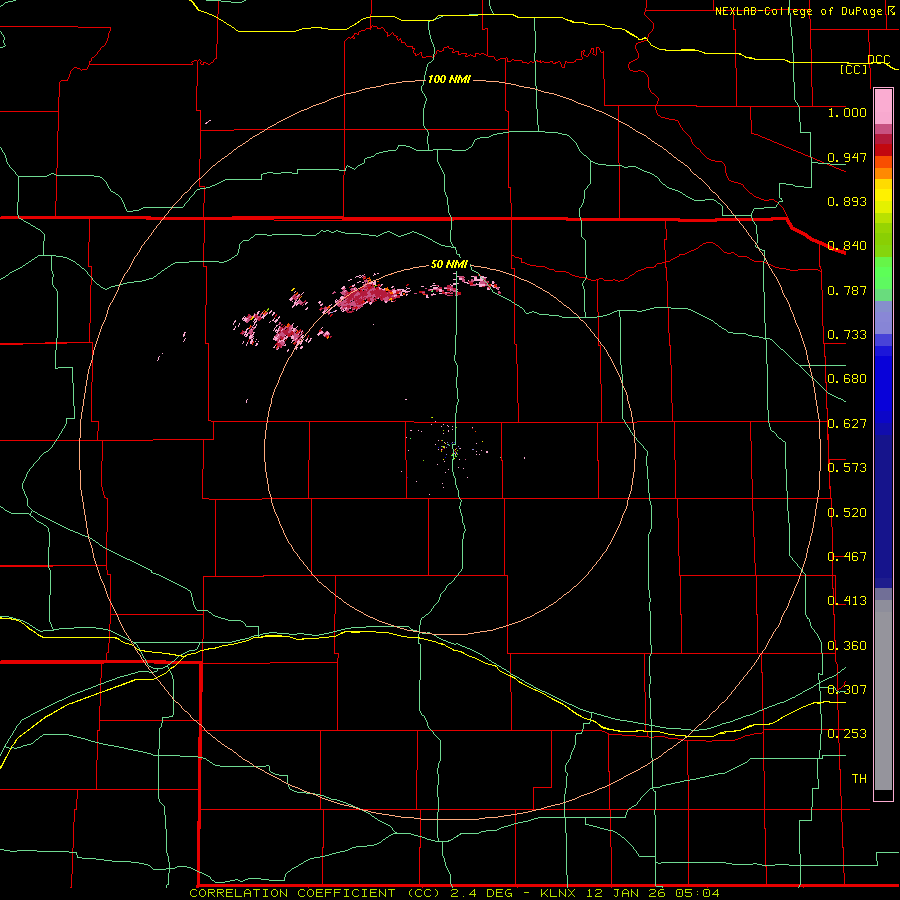Click the gray color bar segment
This screenshot has width=900, height=900.
pyautogui.click(x=883, y=695)
